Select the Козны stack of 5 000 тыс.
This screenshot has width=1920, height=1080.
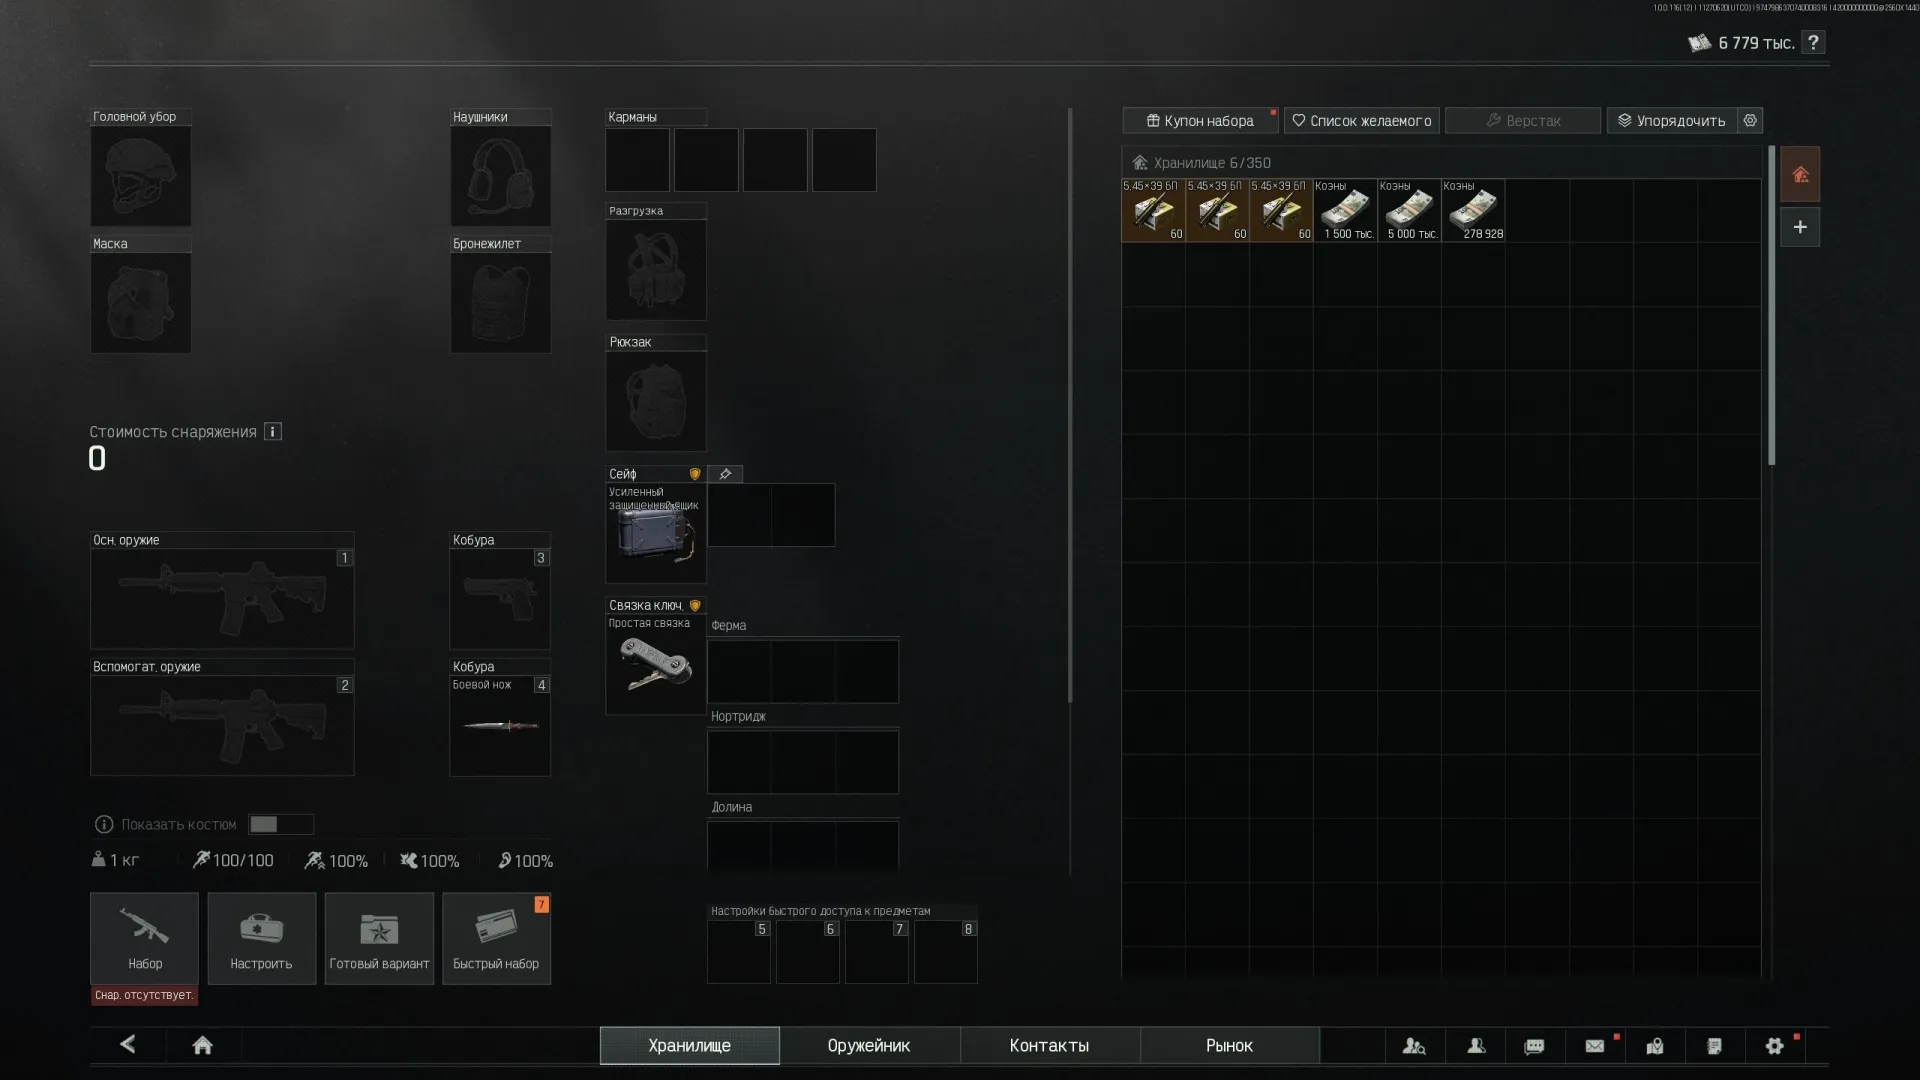point(1410,210)
